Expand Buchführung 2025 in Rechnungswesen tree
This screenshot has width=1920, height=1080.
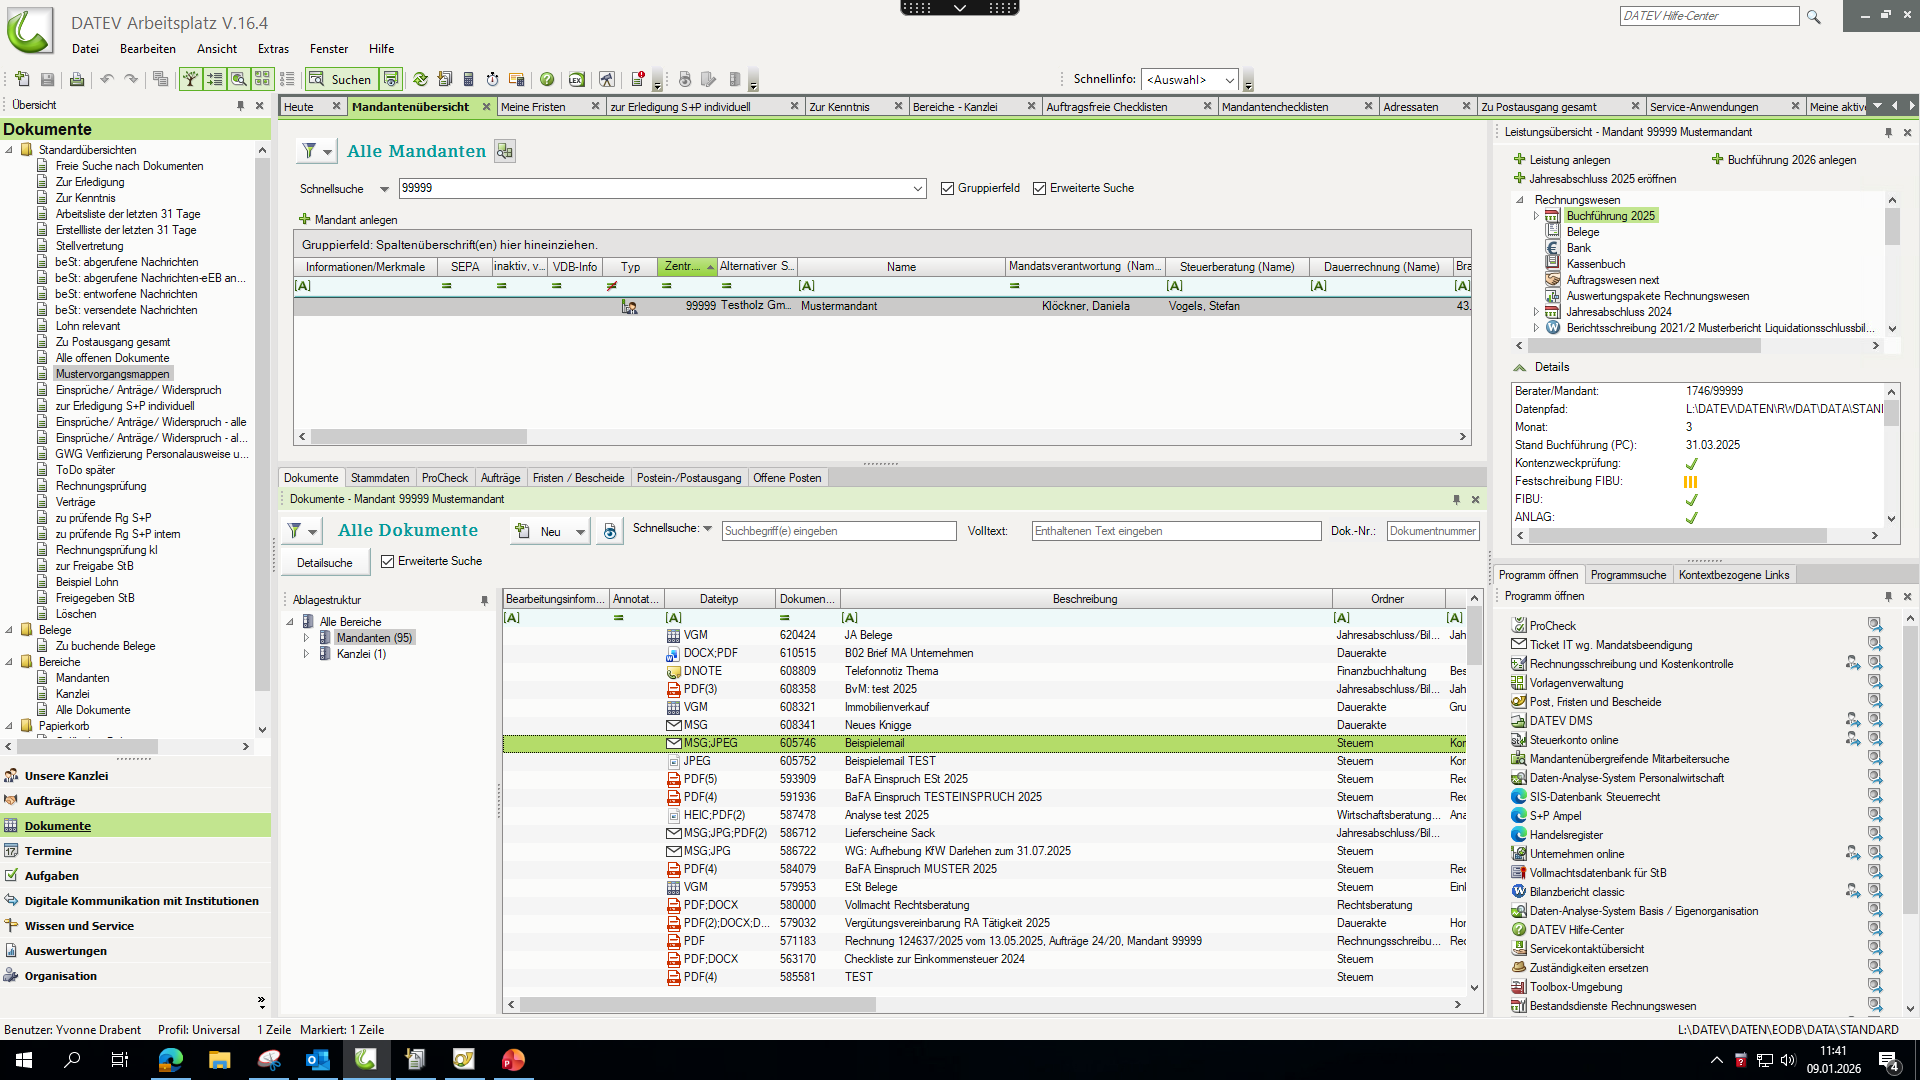click(x=1536, y=216)
